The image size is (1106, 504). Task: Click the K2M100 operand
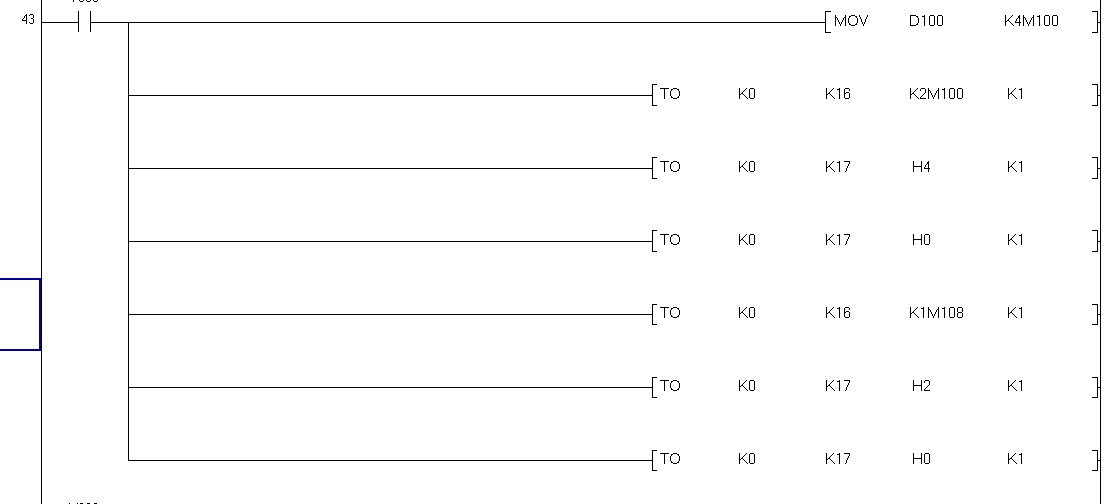click(x=937, y=94)
